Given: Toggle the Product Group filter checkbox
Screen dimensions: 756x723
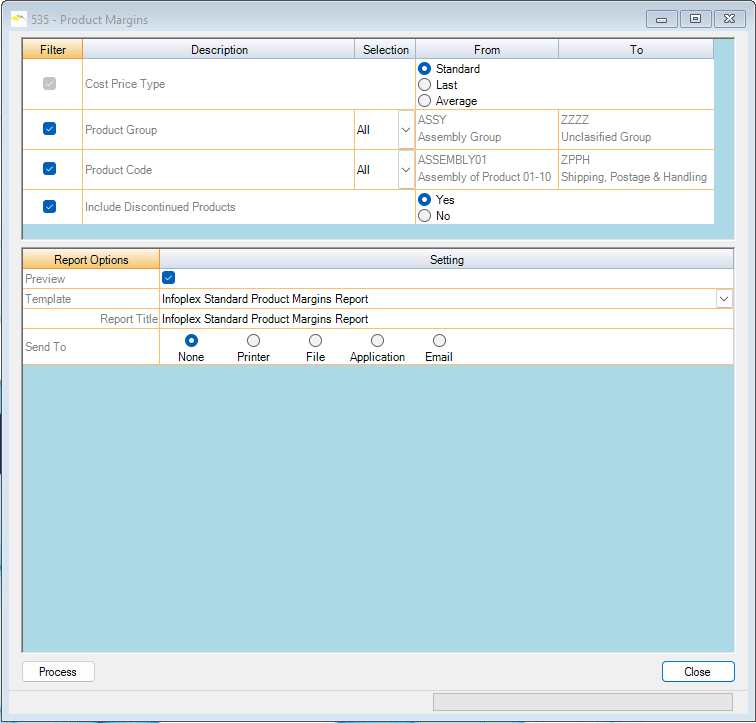Looking at the screenshot, I should [49, 129].
